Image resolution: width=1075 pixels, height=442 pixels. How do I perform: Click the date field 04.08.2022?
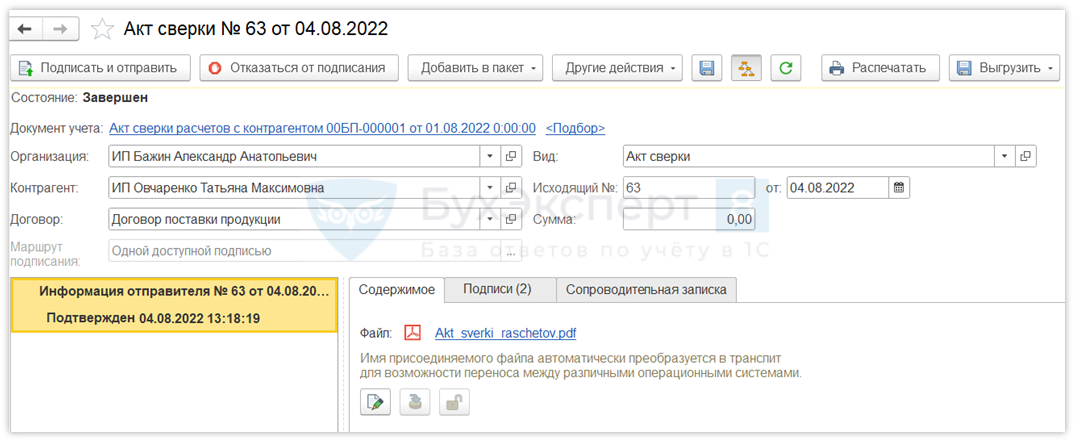(838, 188)
